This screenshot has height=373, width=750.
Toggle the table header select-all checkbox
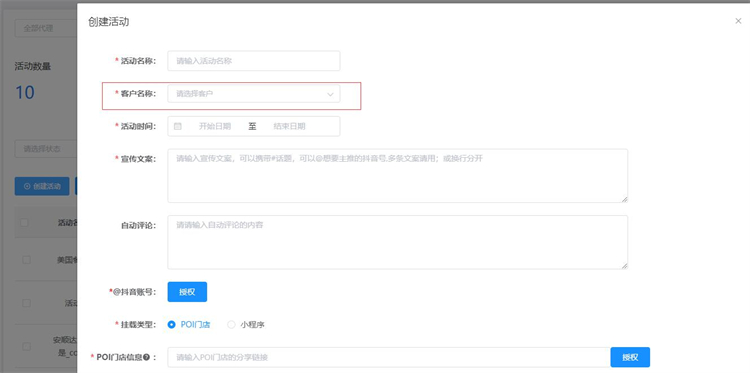click(x=24, y=222)
